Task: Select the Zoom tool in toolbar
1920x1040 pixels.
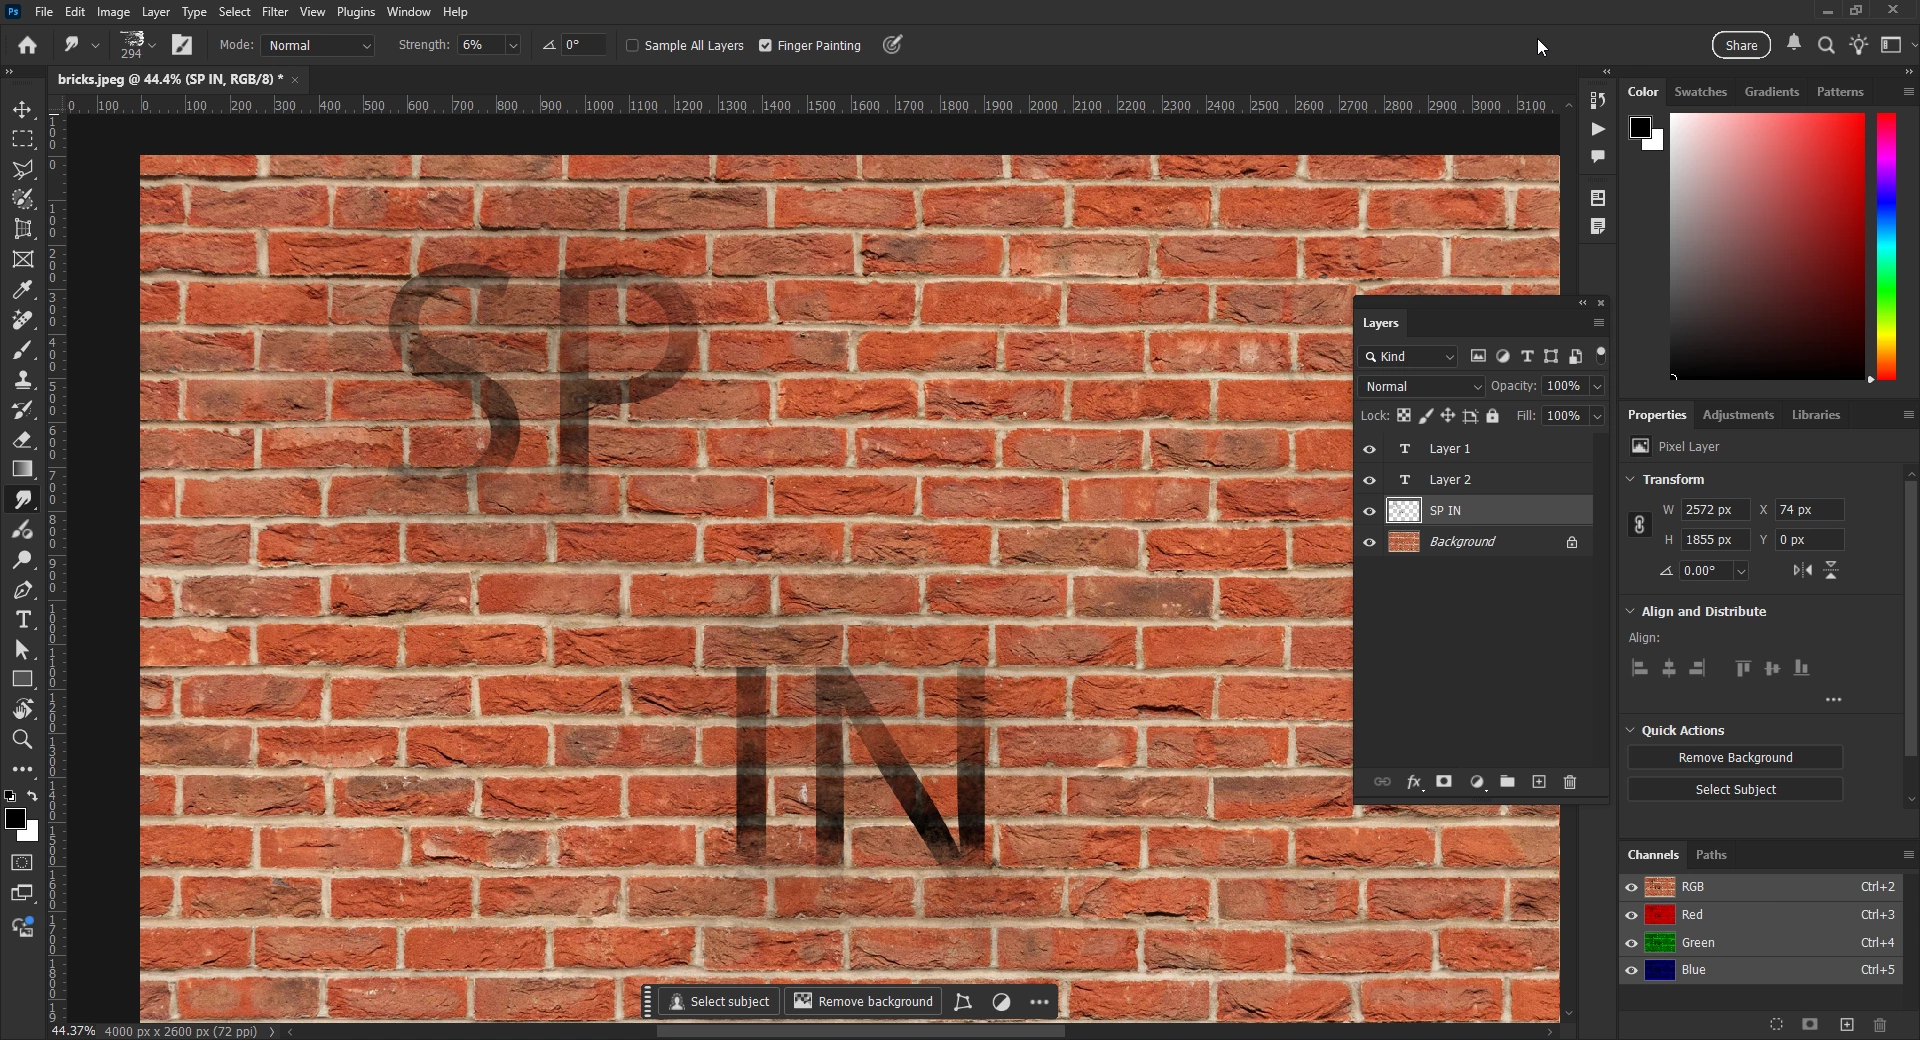Action: tap(22, 740)
